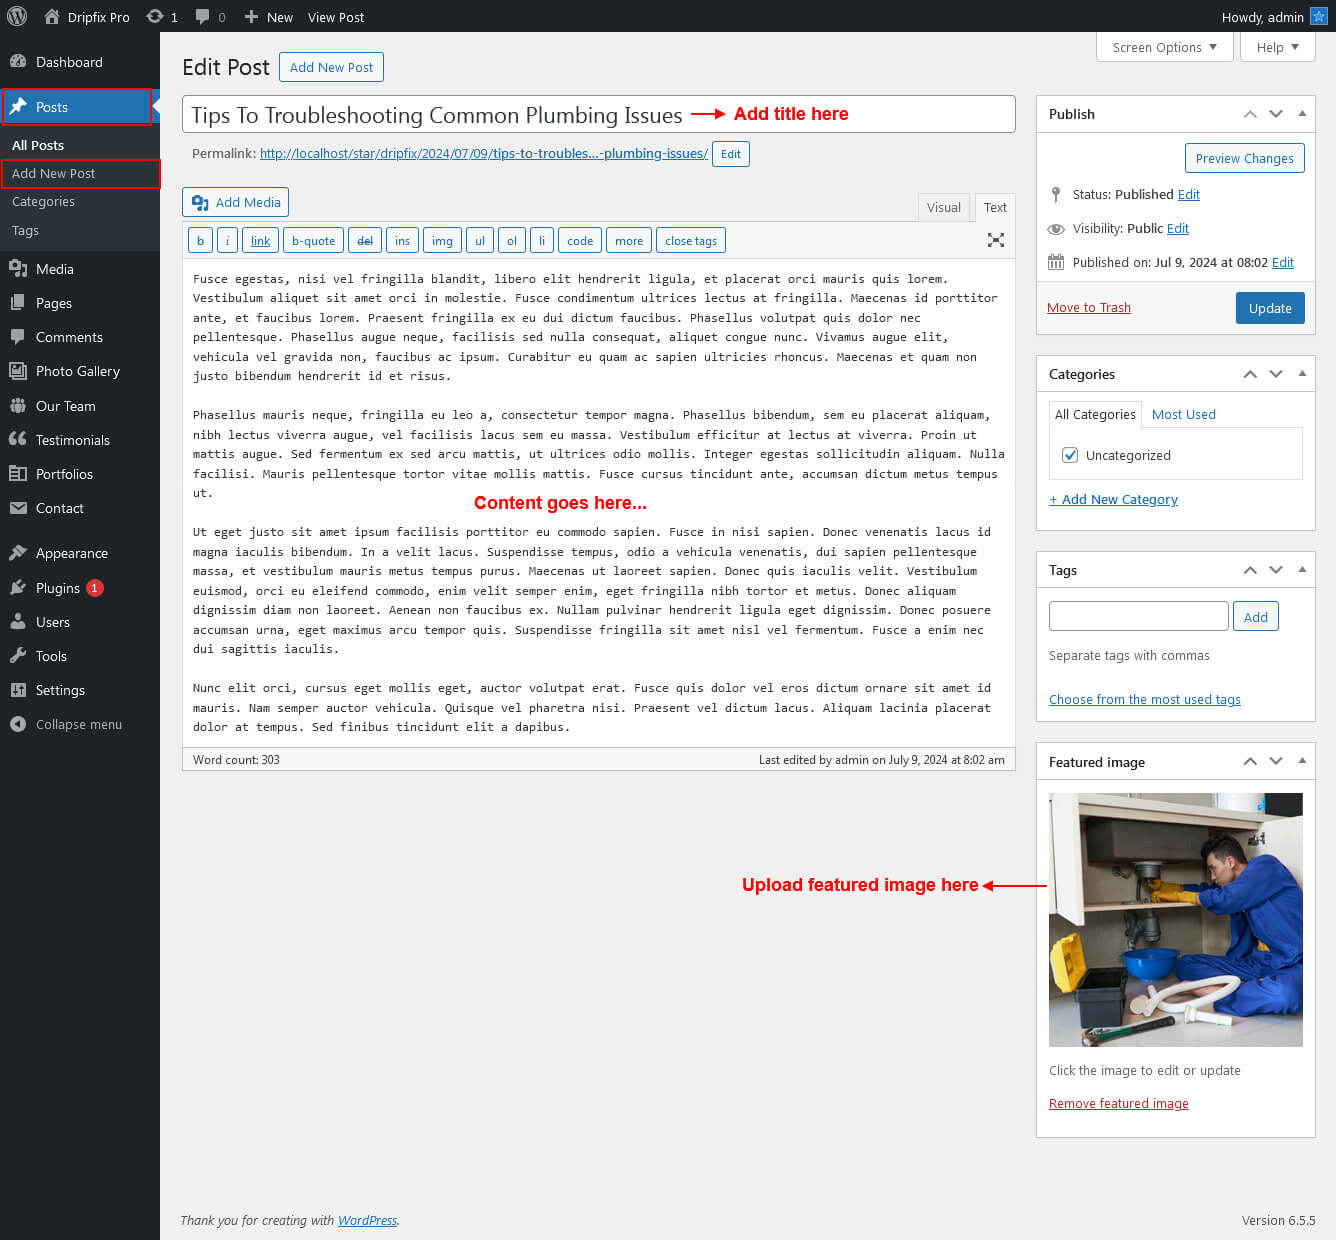Insert b-quote tag button
The height and width of the screenshot is (1240, 1336).
[313, 240]
